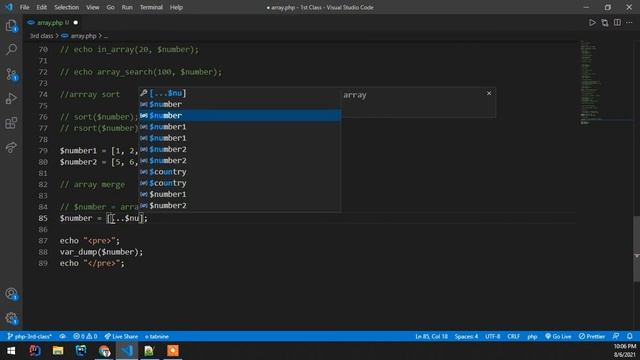
Task: Open the View menu
Action: (x=93, y=7)
